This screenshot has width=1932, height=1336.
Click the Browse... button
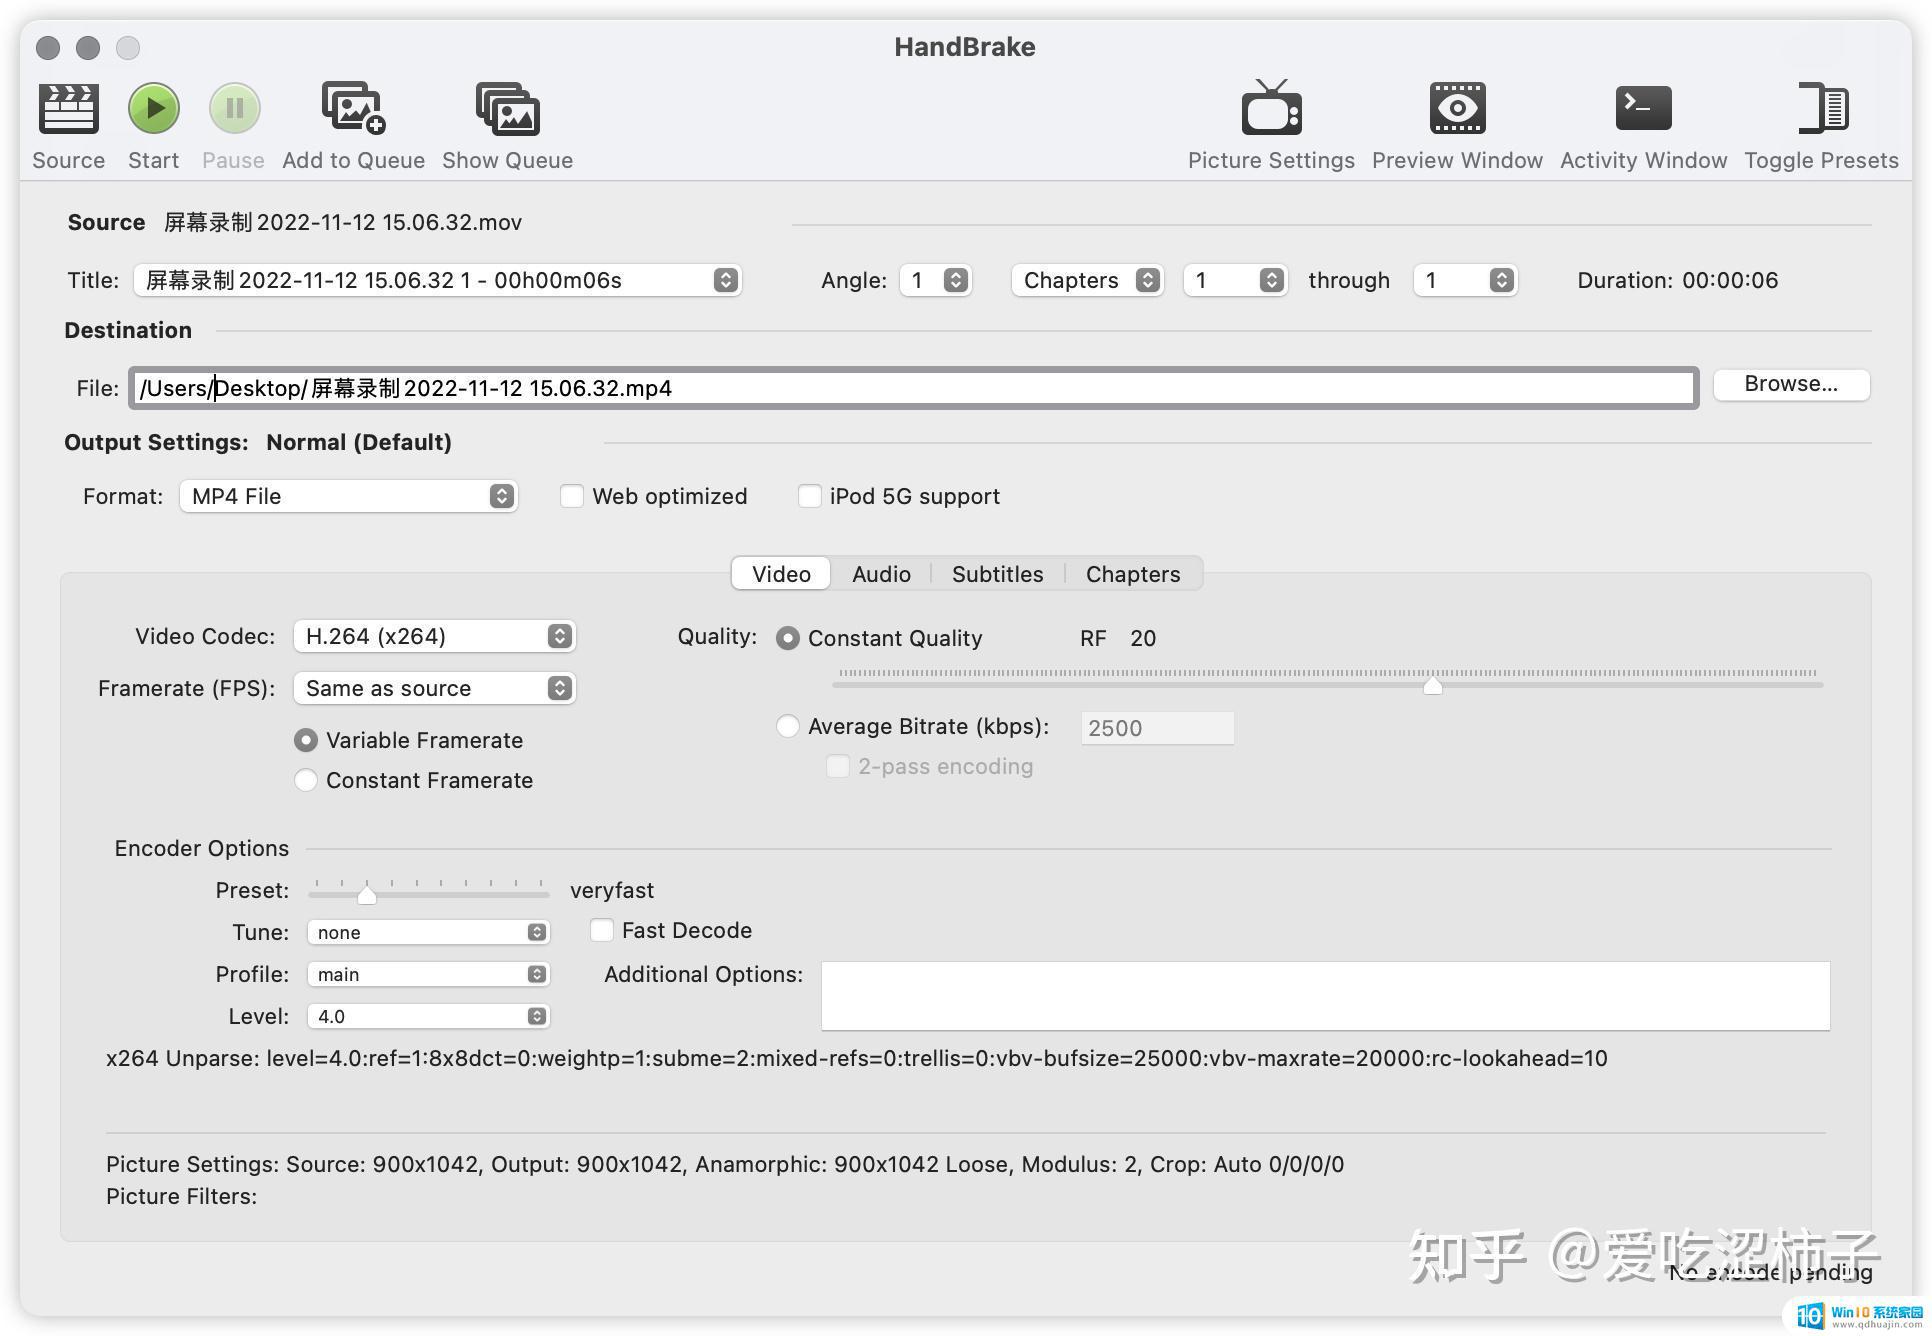(1791, 384)
